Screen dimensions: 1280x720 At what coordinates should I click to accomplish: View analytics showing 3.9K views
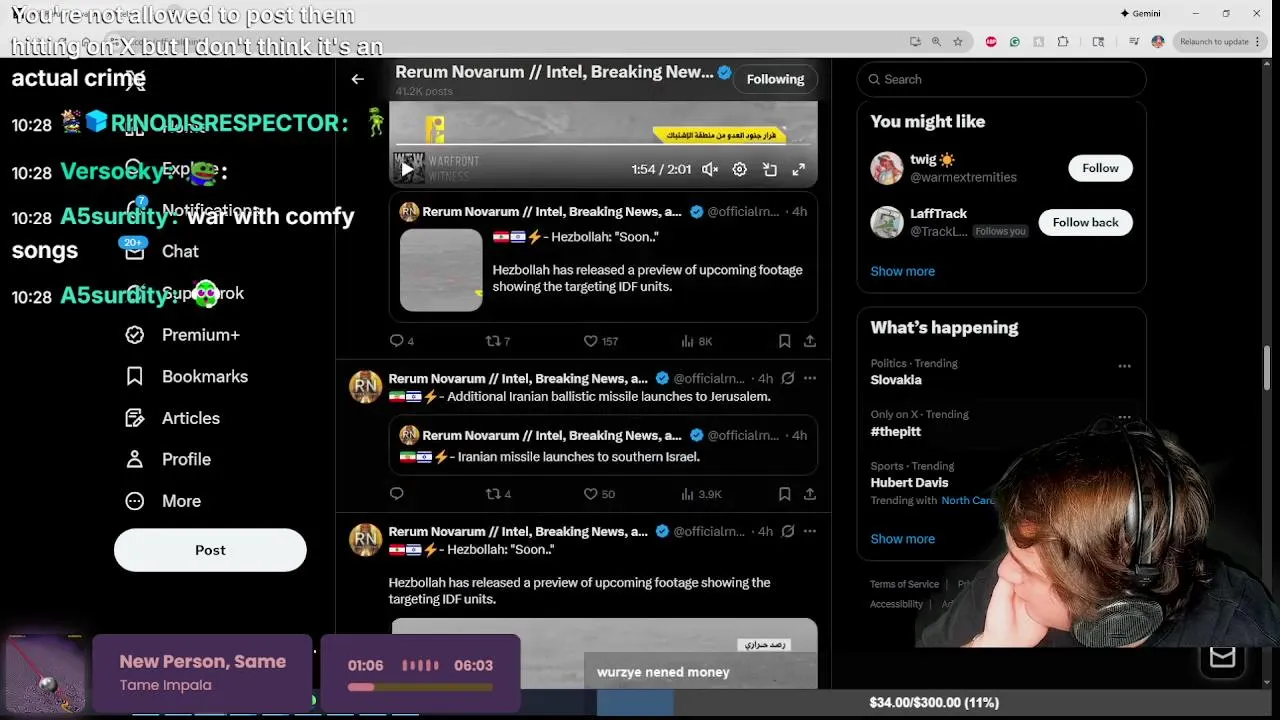click(701, 494)
